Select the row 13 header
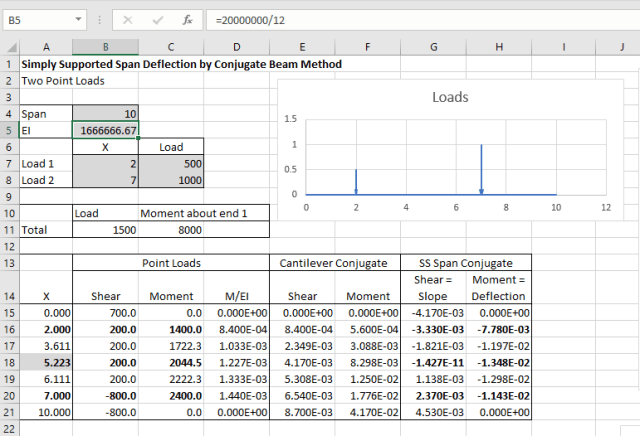 tap(9, 262)
